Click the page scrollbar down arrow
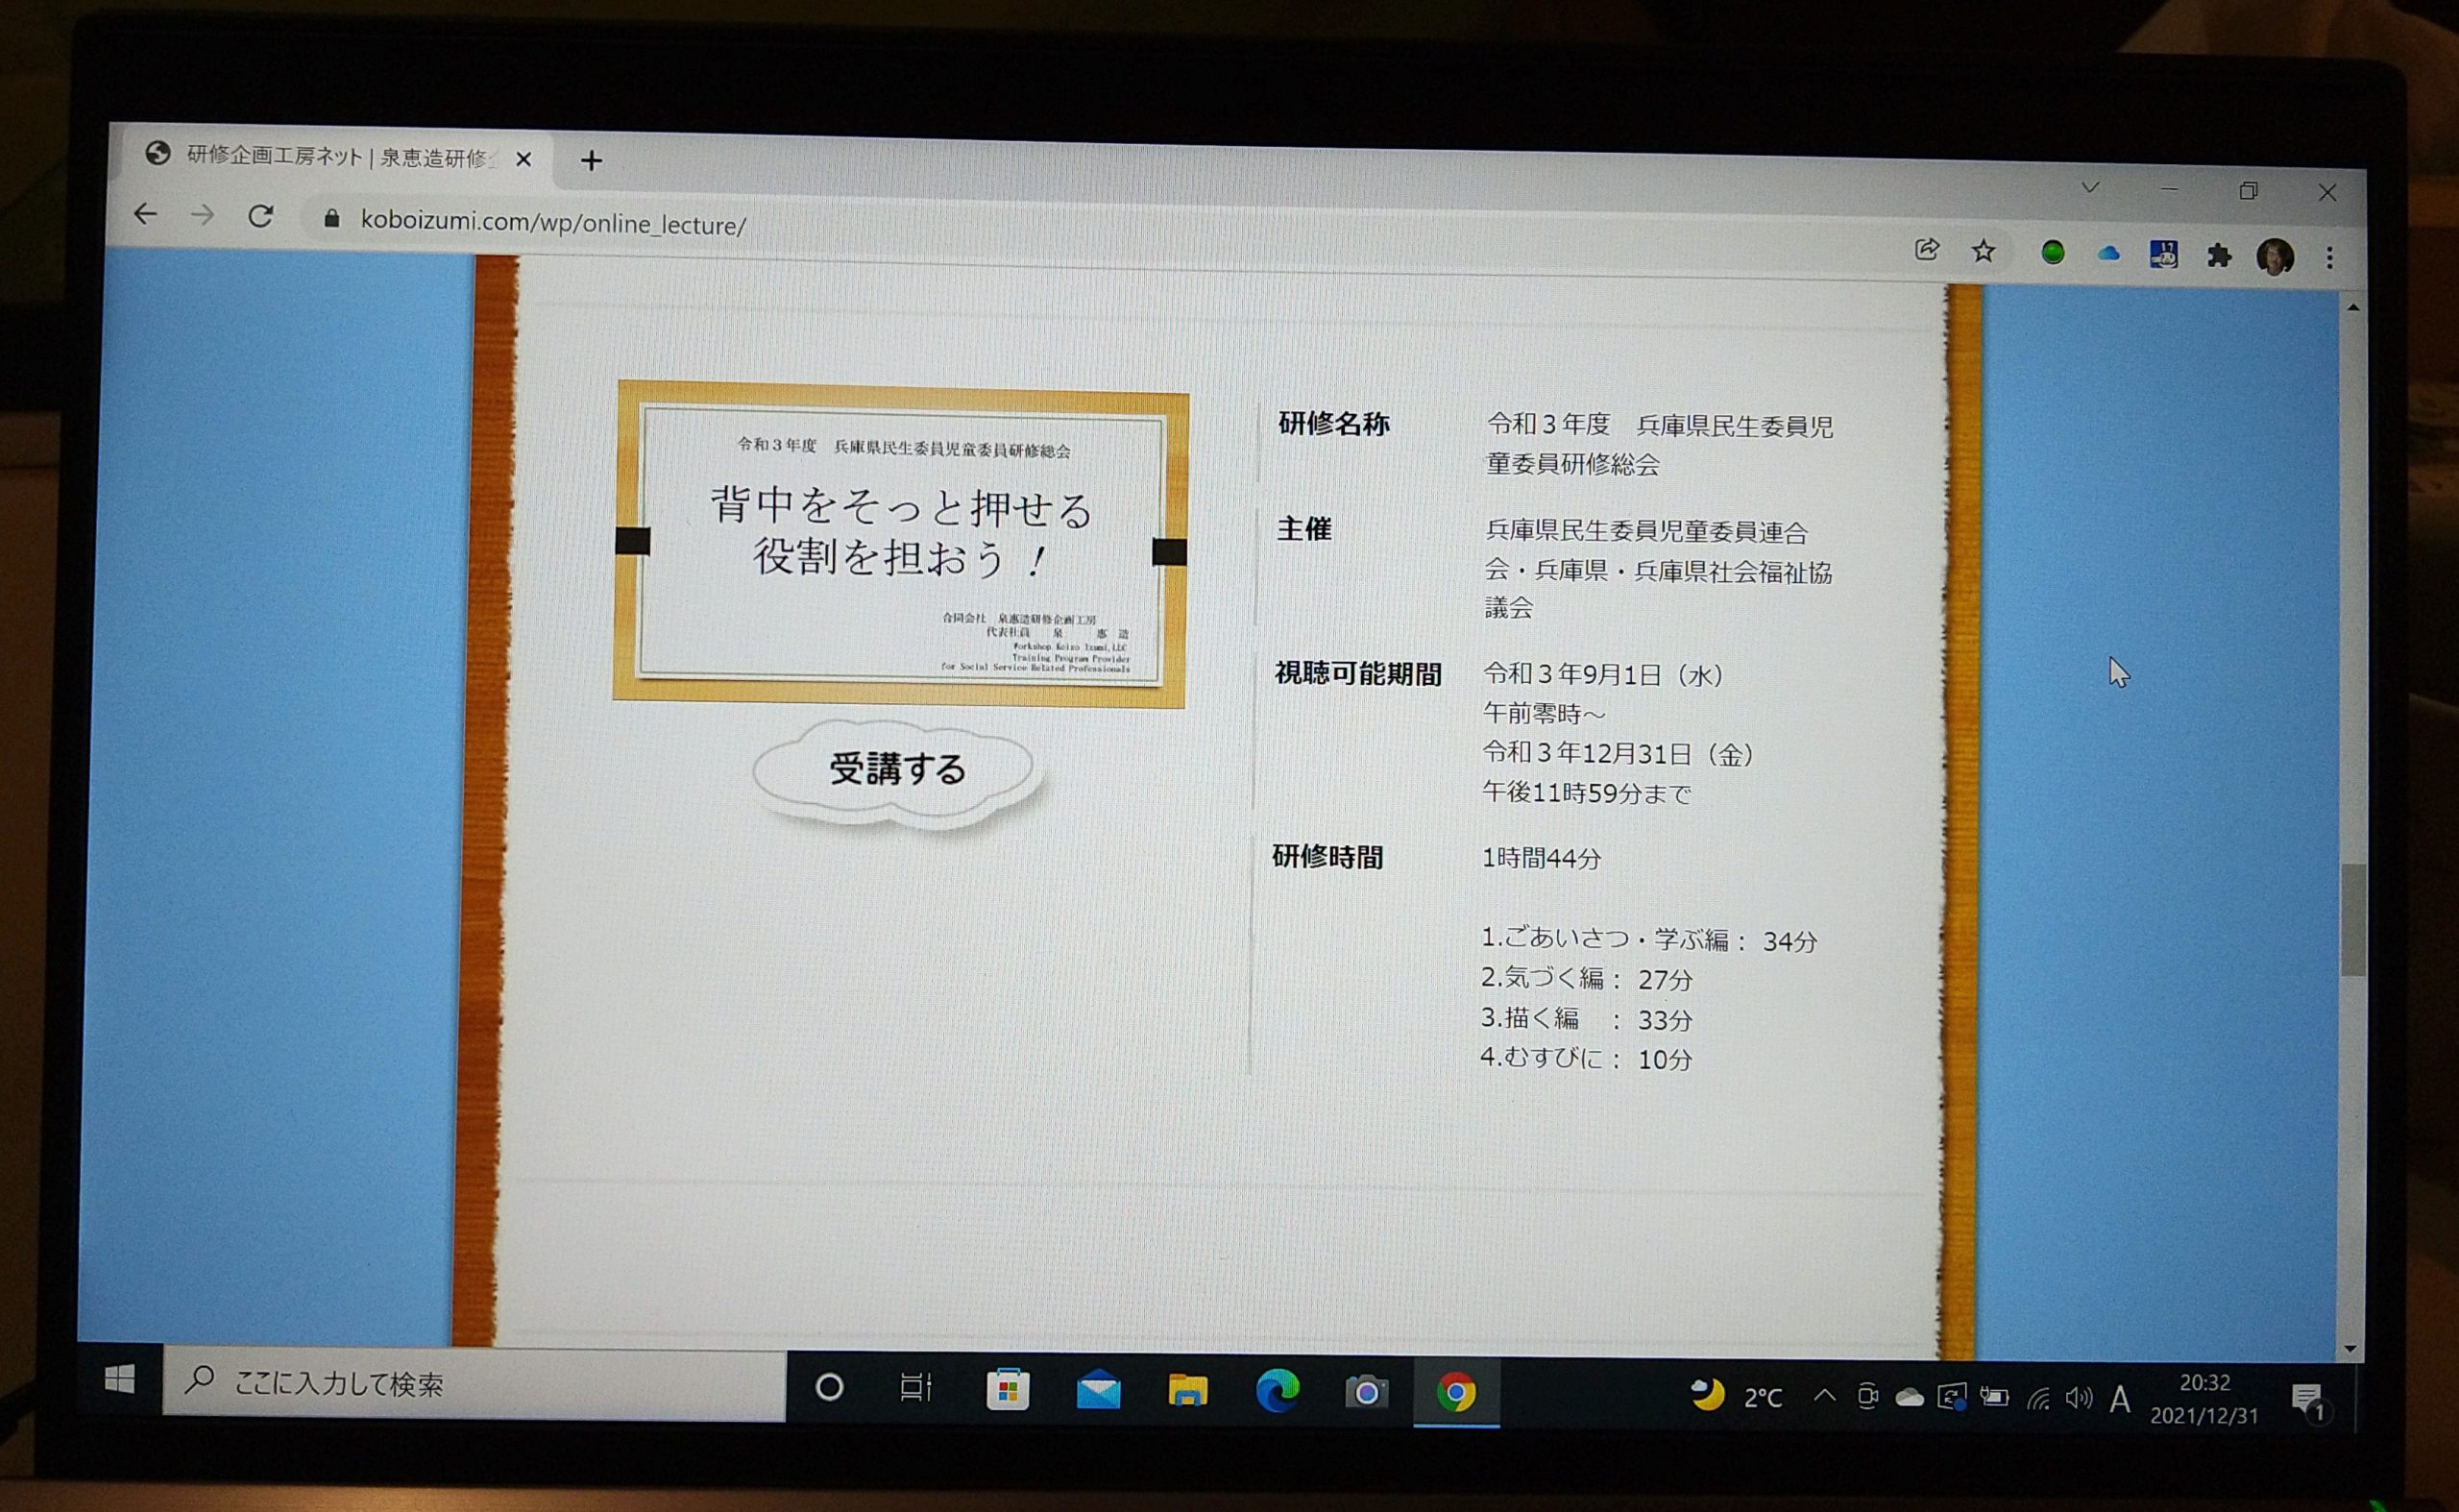2459x1512 pixels. tap(2350, 1349)
